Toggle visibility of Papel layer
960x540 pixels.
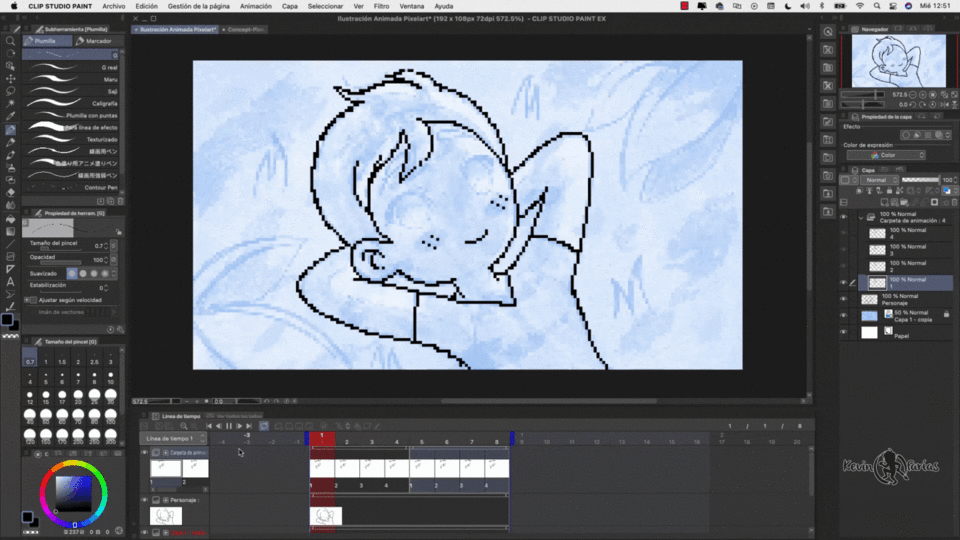pos(844,332)
